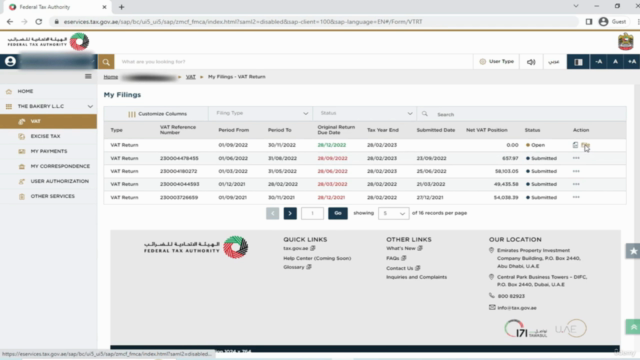The width and height of the screenshot is (640, 360).
Task: Open records per page dropdown
Action: pyautogui.click(x=393, y=213)
